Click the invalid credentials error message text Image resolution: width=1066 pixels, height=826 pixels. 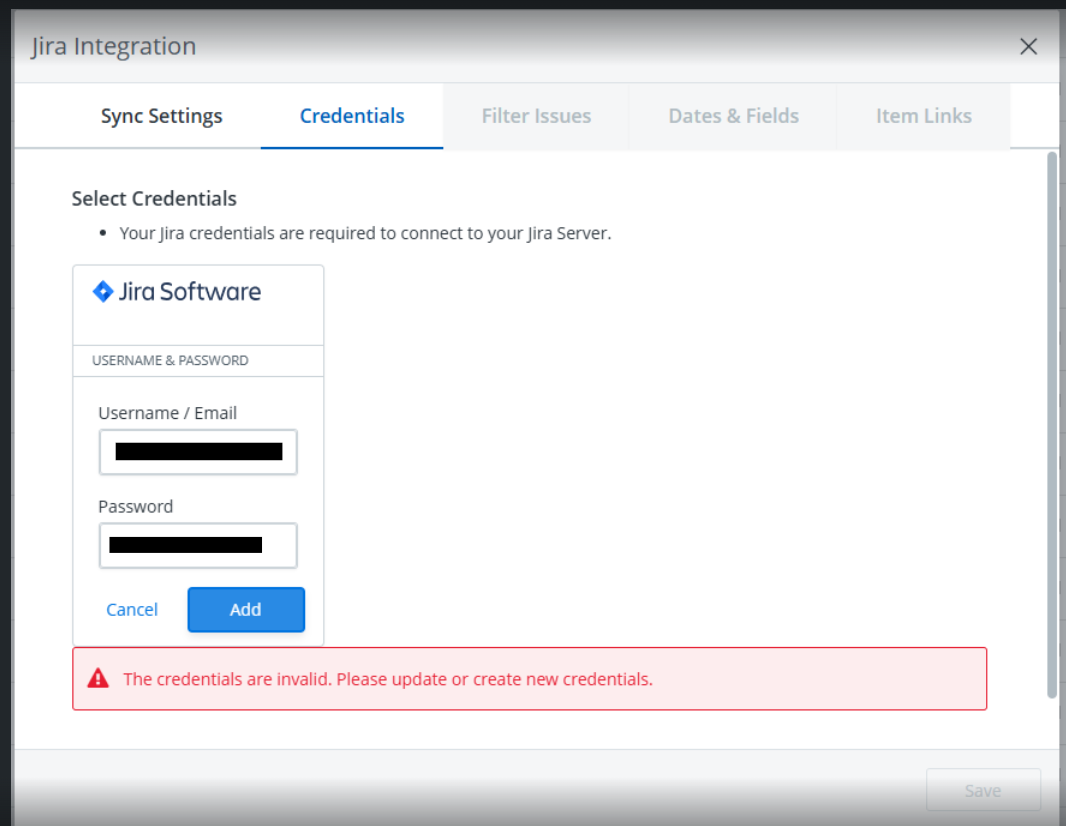[x=388, y=679]
